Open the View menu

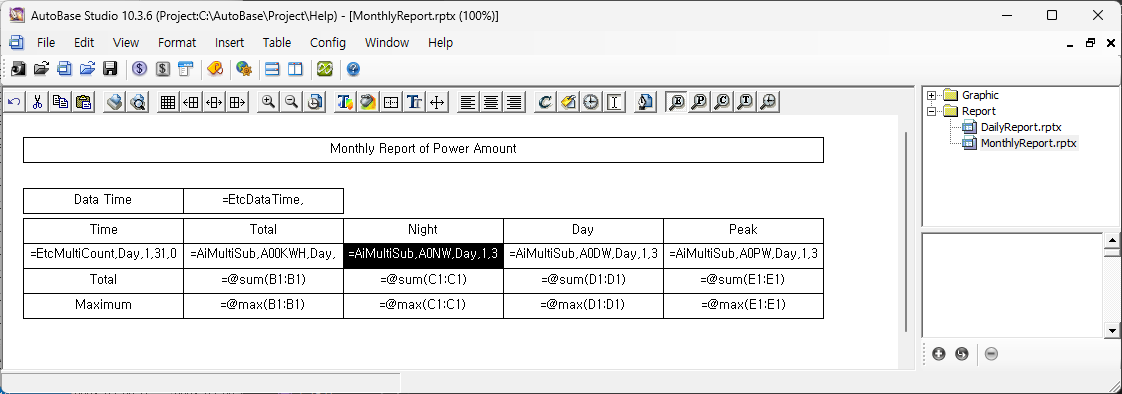tap(126, 43)
